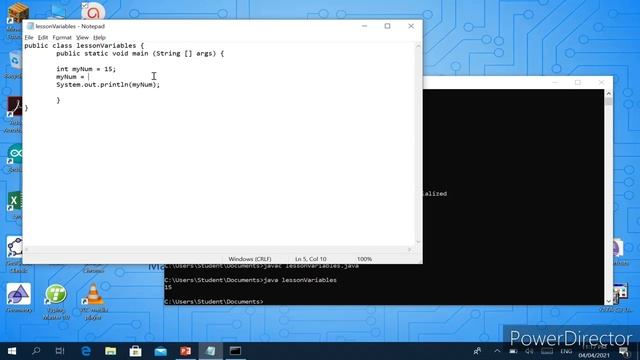The image size is (640, 360).
Task: Select the Adobe Acrobat desktop shortcut
Action: coord(14,114)
